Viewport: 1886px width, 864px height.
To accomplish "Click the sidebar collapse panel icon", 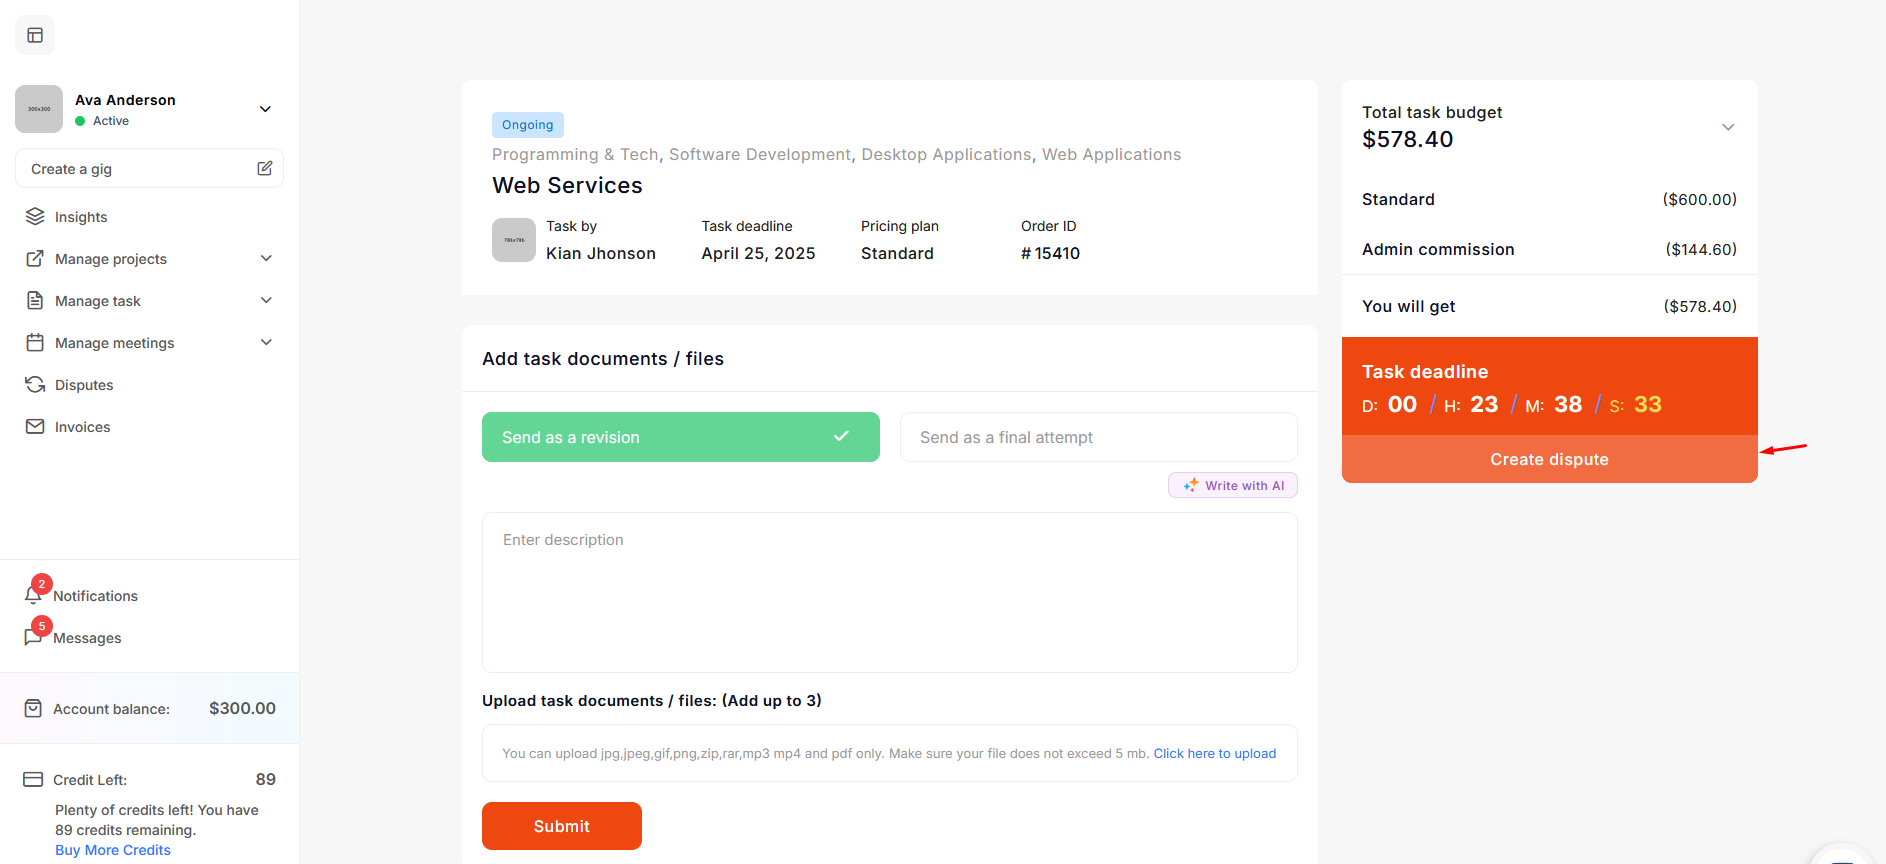I will 35,36.
